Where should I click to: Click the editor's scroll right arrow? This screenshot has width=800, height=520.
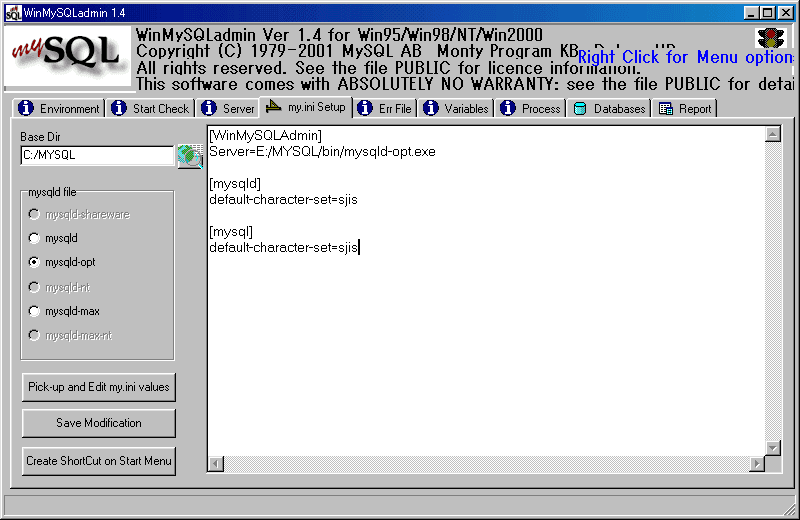point(757,464)
